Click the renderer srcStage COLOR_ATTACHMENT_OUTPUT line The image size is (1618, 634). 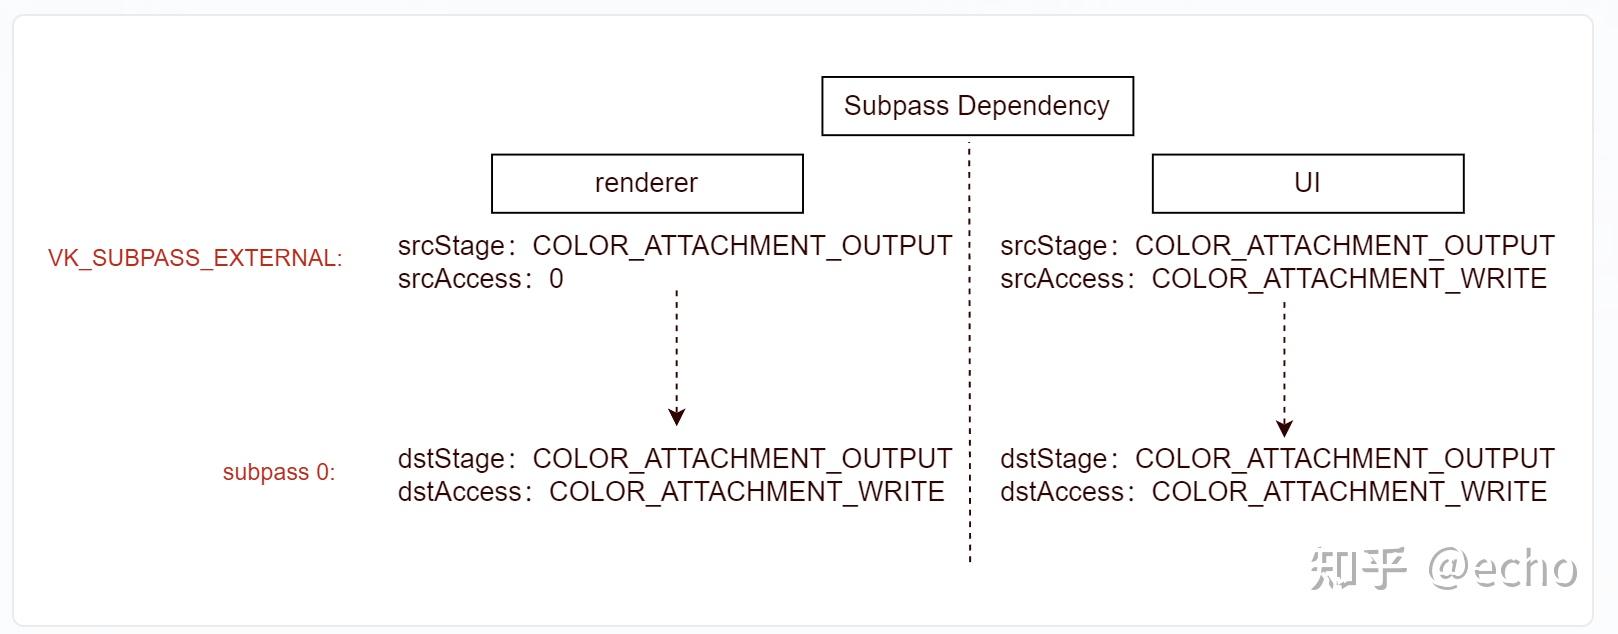pos(674,246)
